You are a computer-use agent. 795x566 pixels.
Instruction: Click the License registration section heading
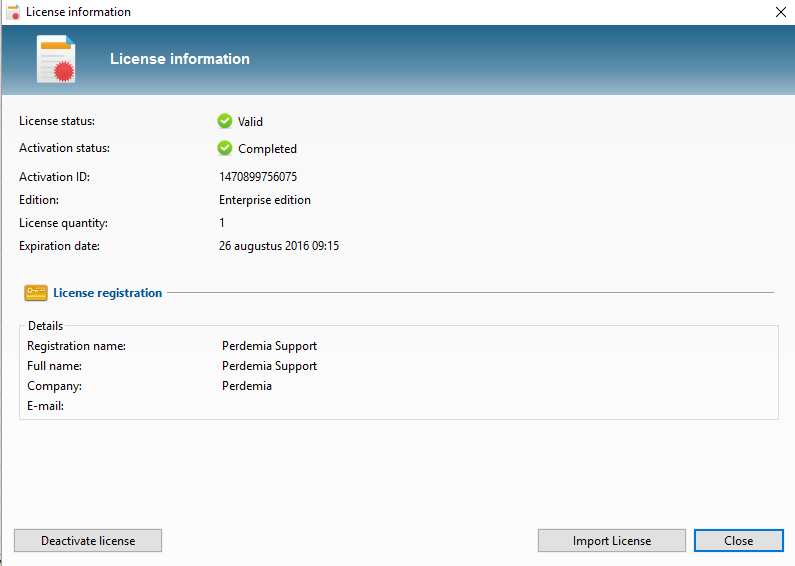tap(107, 293)
